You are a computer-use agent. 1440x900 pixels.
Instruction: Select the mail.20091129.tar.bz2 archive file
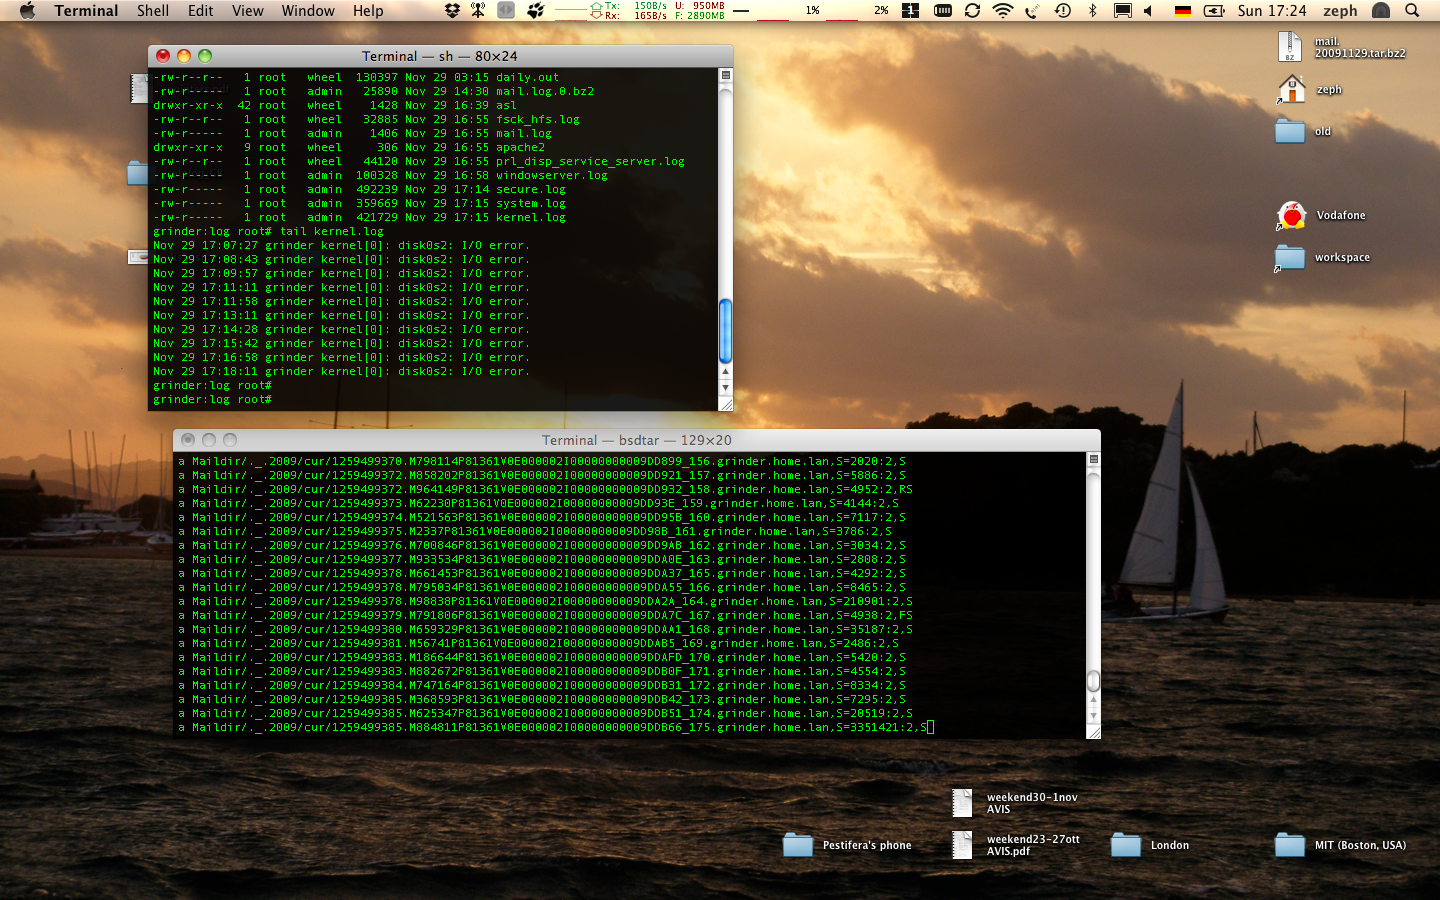click(1290, 47)
